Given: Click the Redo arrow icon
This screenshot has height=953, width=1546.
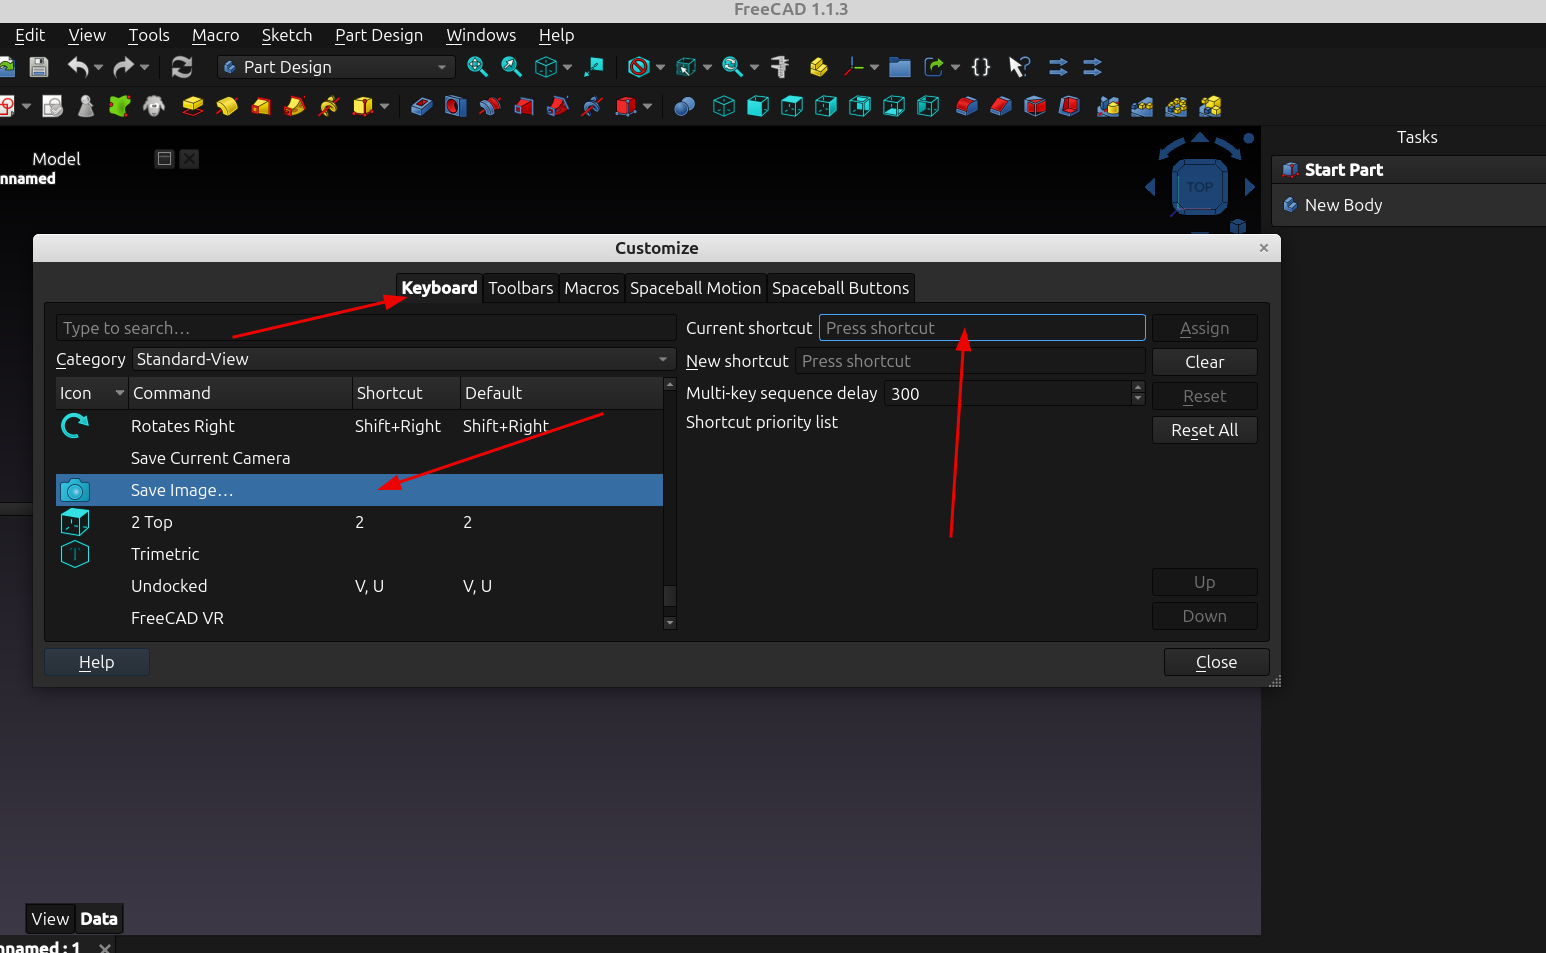Looking at the screenshot, I should (x=123, y=67).
